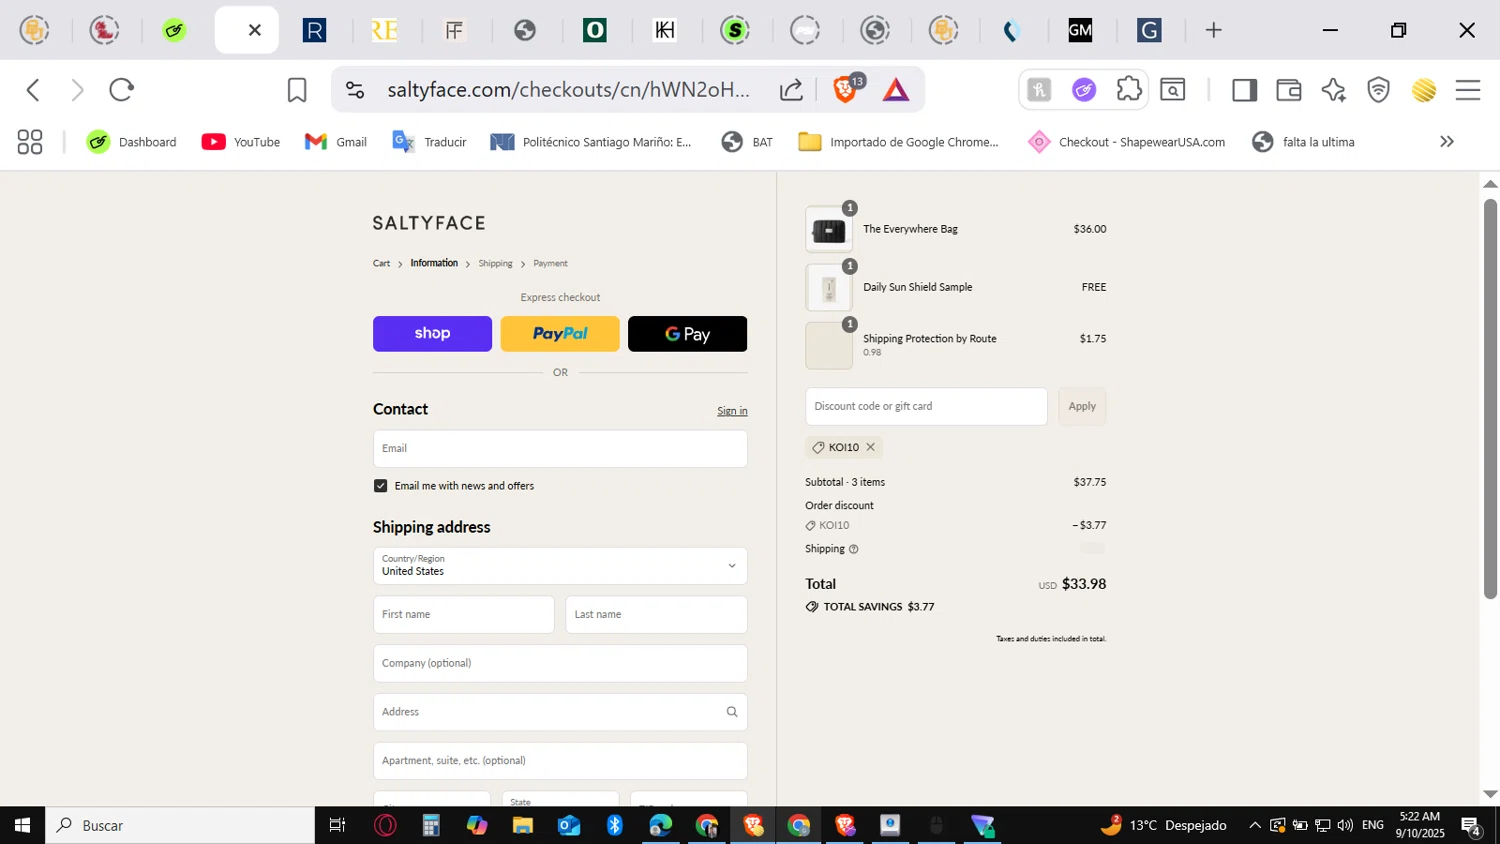
Task: Open a new browser tab with plus
Action: pos(1213,30)
